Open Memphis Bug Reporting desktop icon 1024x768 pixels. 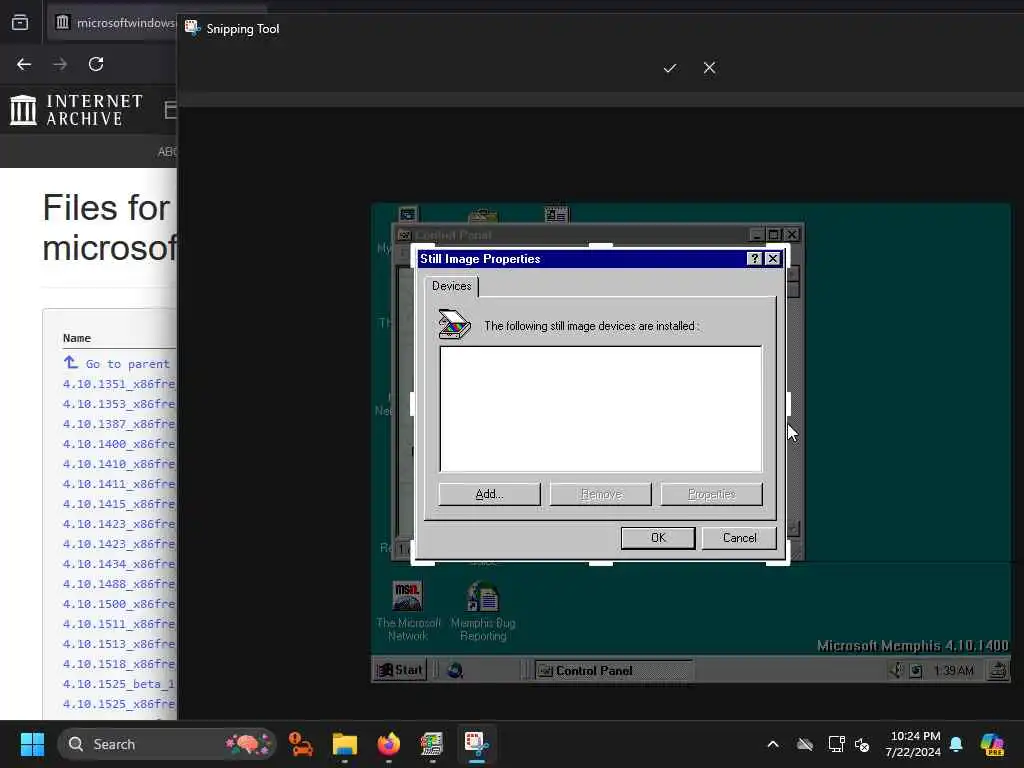(483, 611)
